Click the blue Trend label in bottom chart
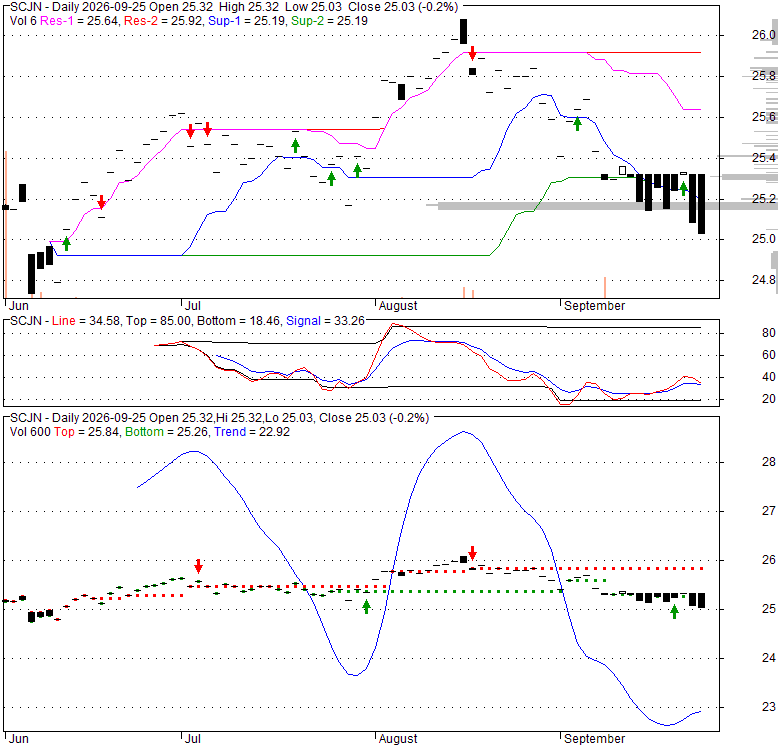Image resolution: width=780 pixels, height=745 pixels. point(230,432)
